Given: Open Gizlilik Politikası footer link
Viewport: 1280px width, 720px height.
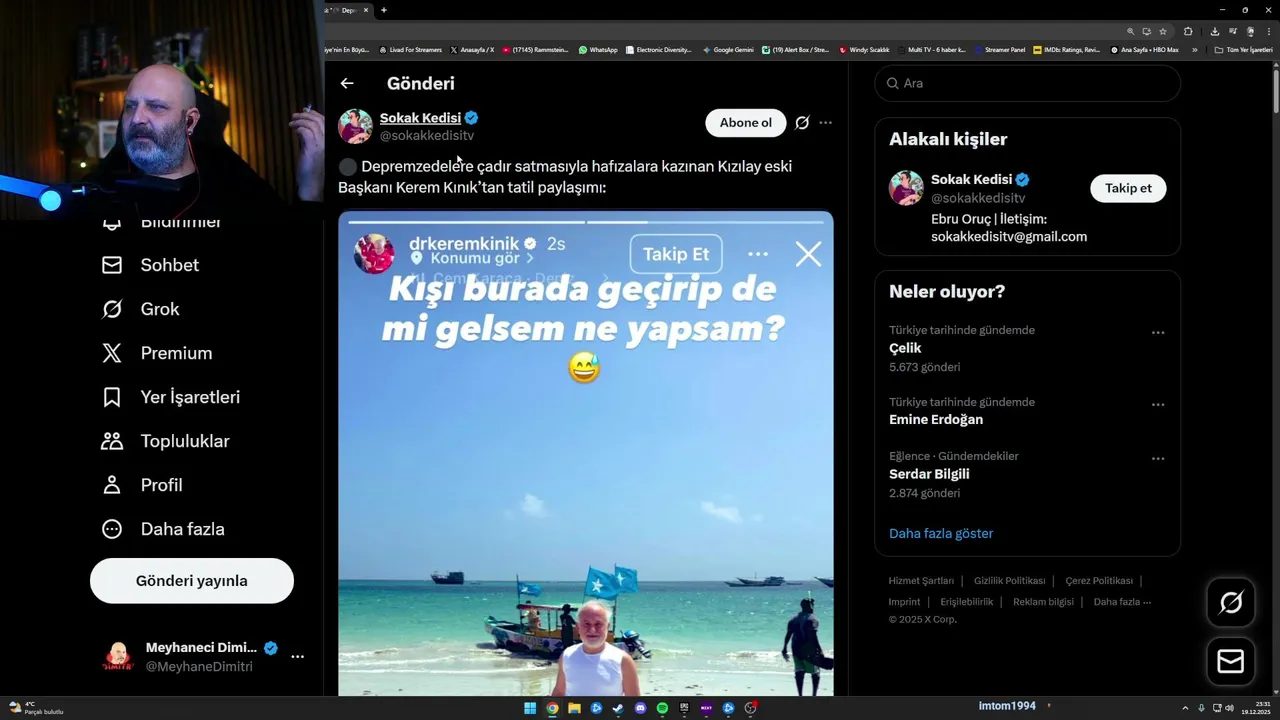Looking at the screenshot, I should pos(1009,581).
